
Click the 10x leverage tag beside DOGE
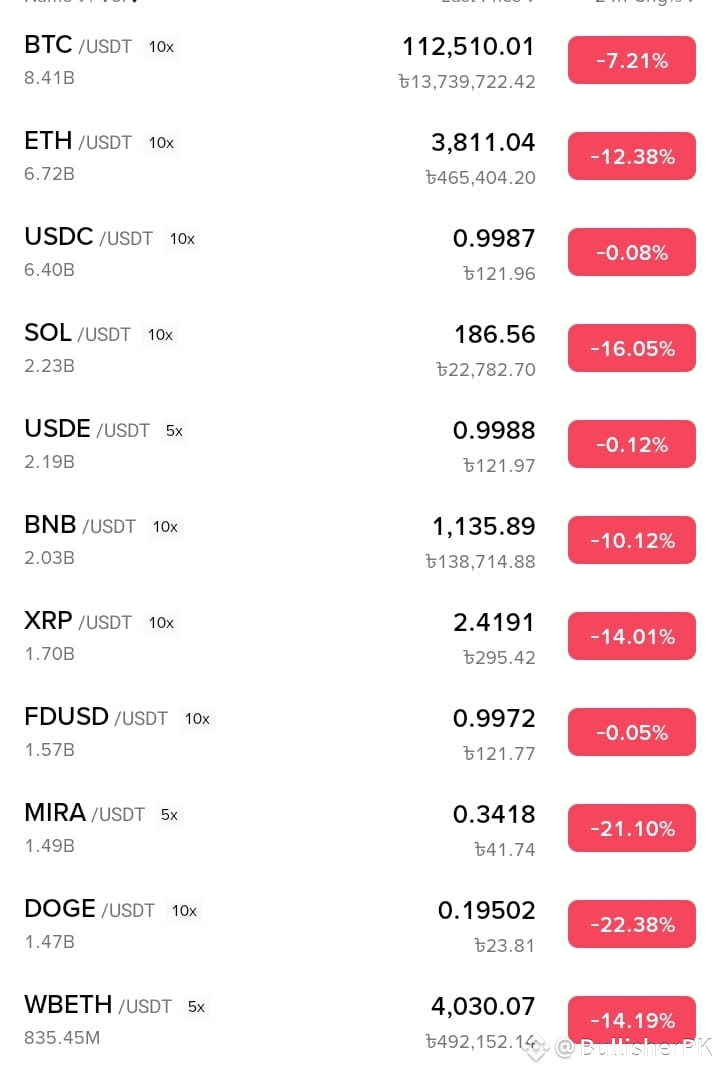(184, 911)
